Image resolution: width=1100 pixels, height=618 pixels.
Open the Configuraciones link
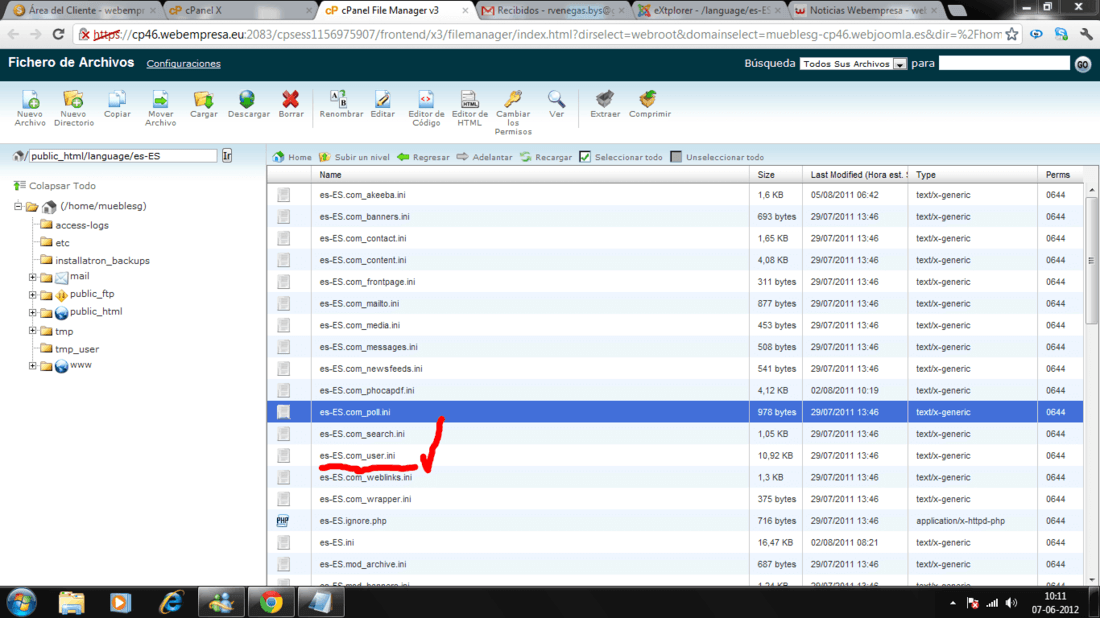tap(183, 64)
